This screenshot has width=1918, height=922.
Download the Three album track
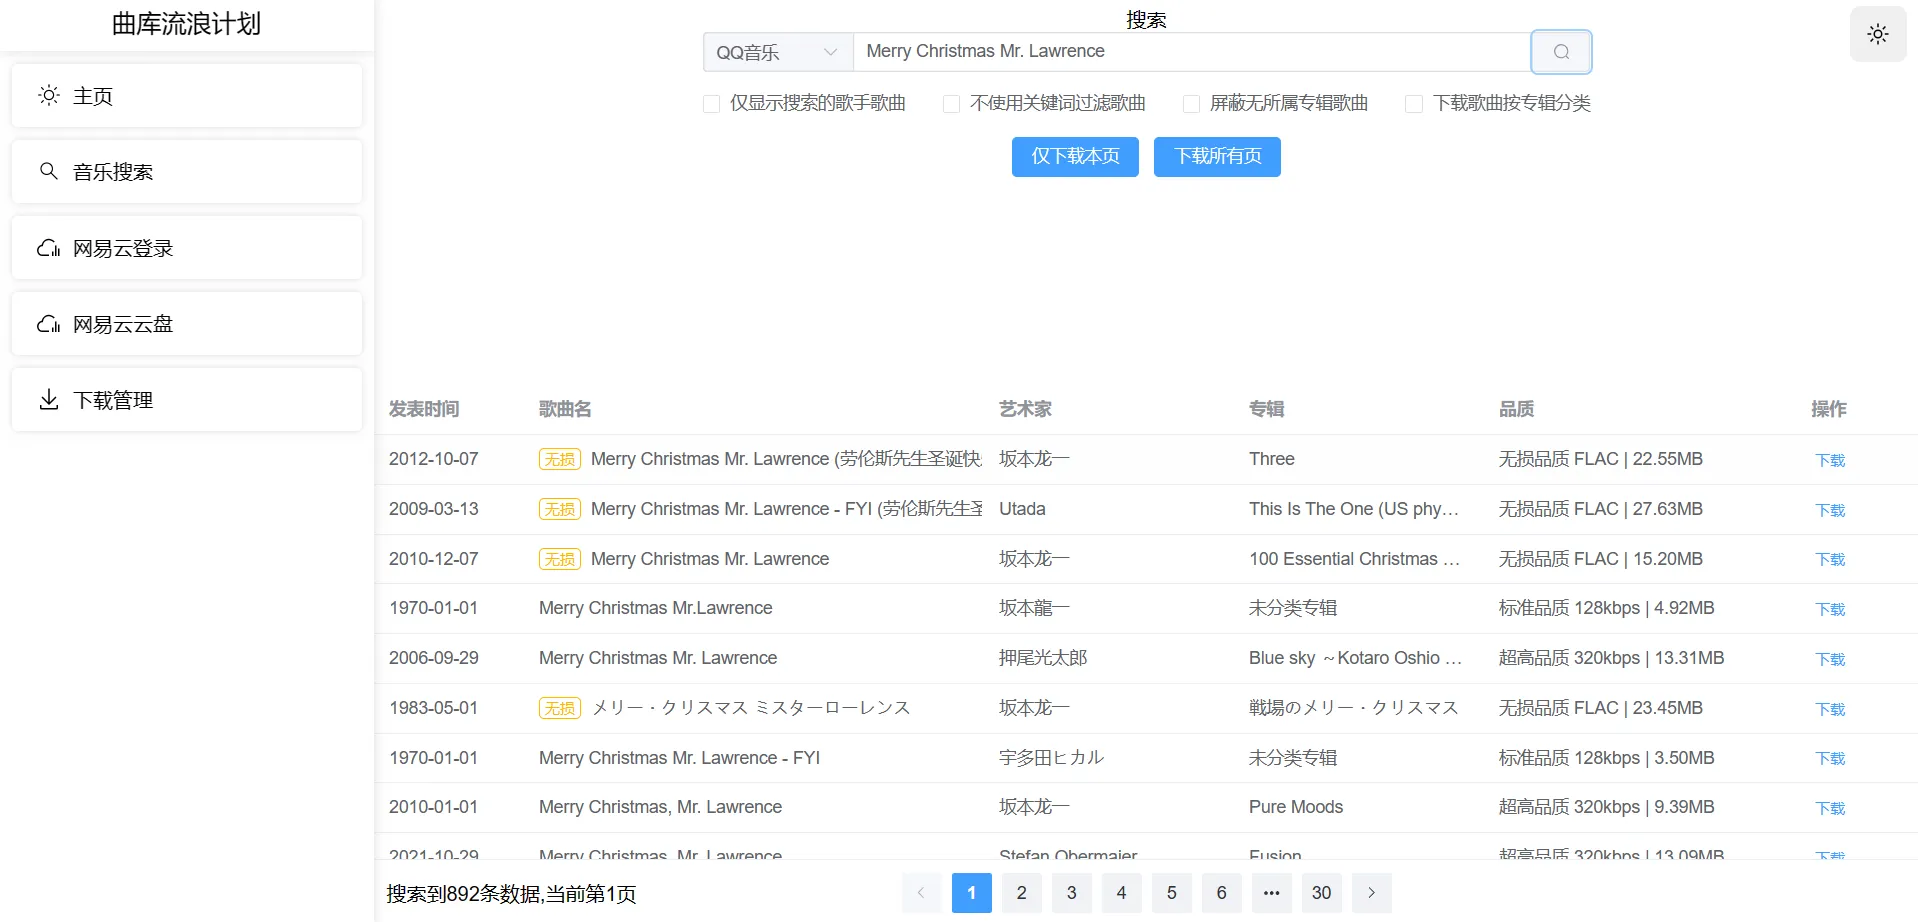click(1830, 460)
